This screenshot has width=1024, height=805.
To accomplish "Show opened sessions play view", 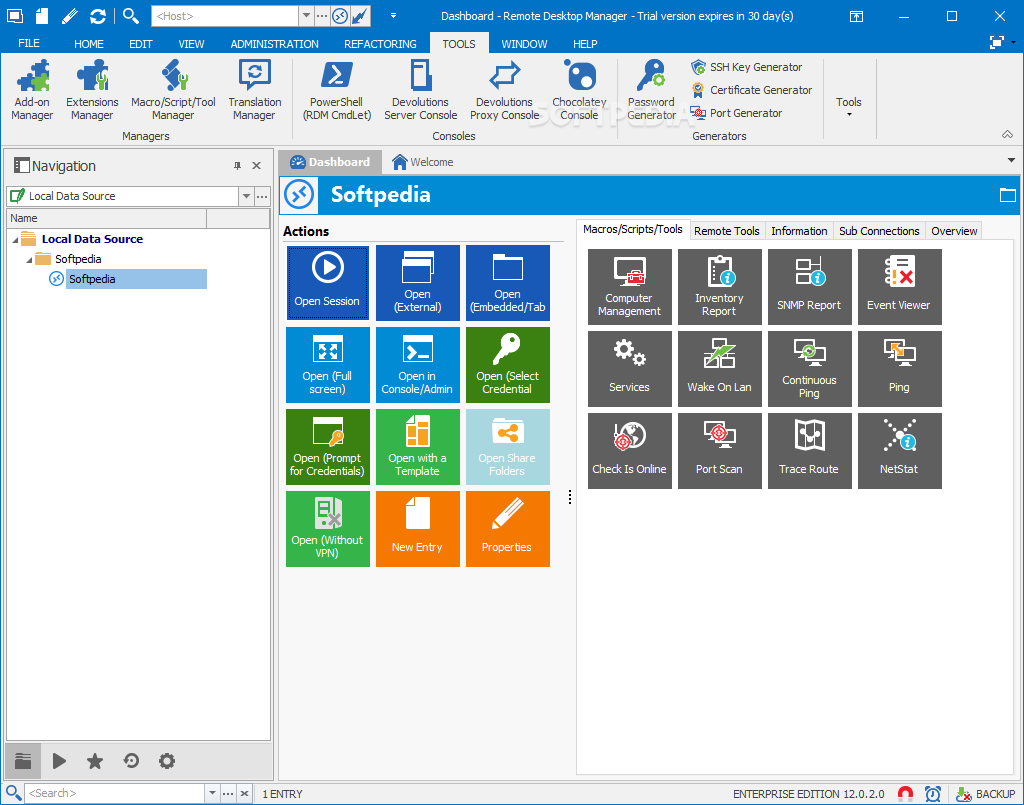I will [x=59, y=761].
